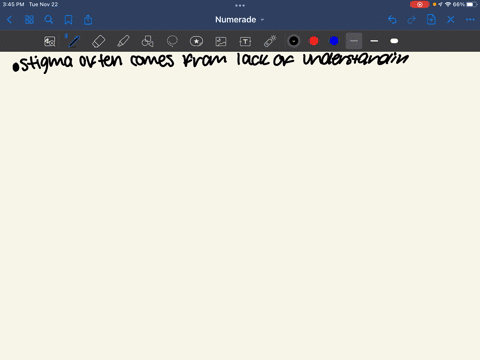The height and width of the screenshot is (360, 480).
Task: Add a new page
Action: (431, 20)
